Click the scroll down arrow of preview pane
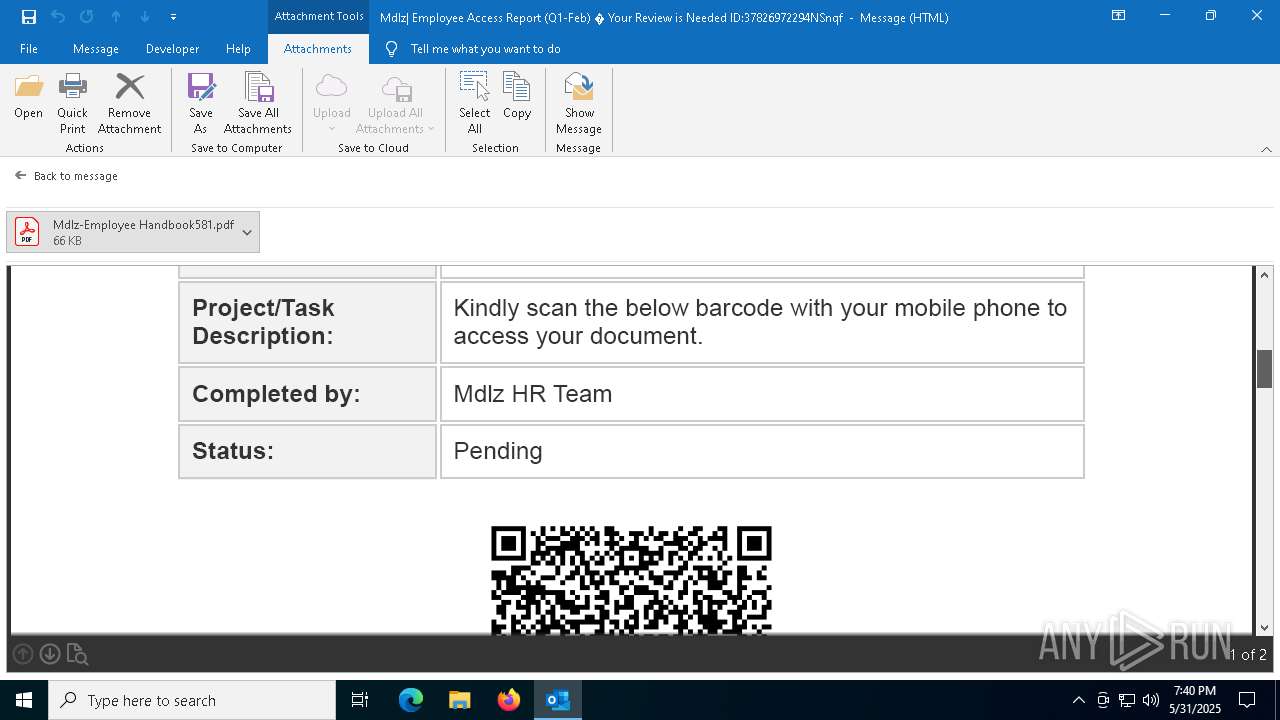 [1265, 627]
